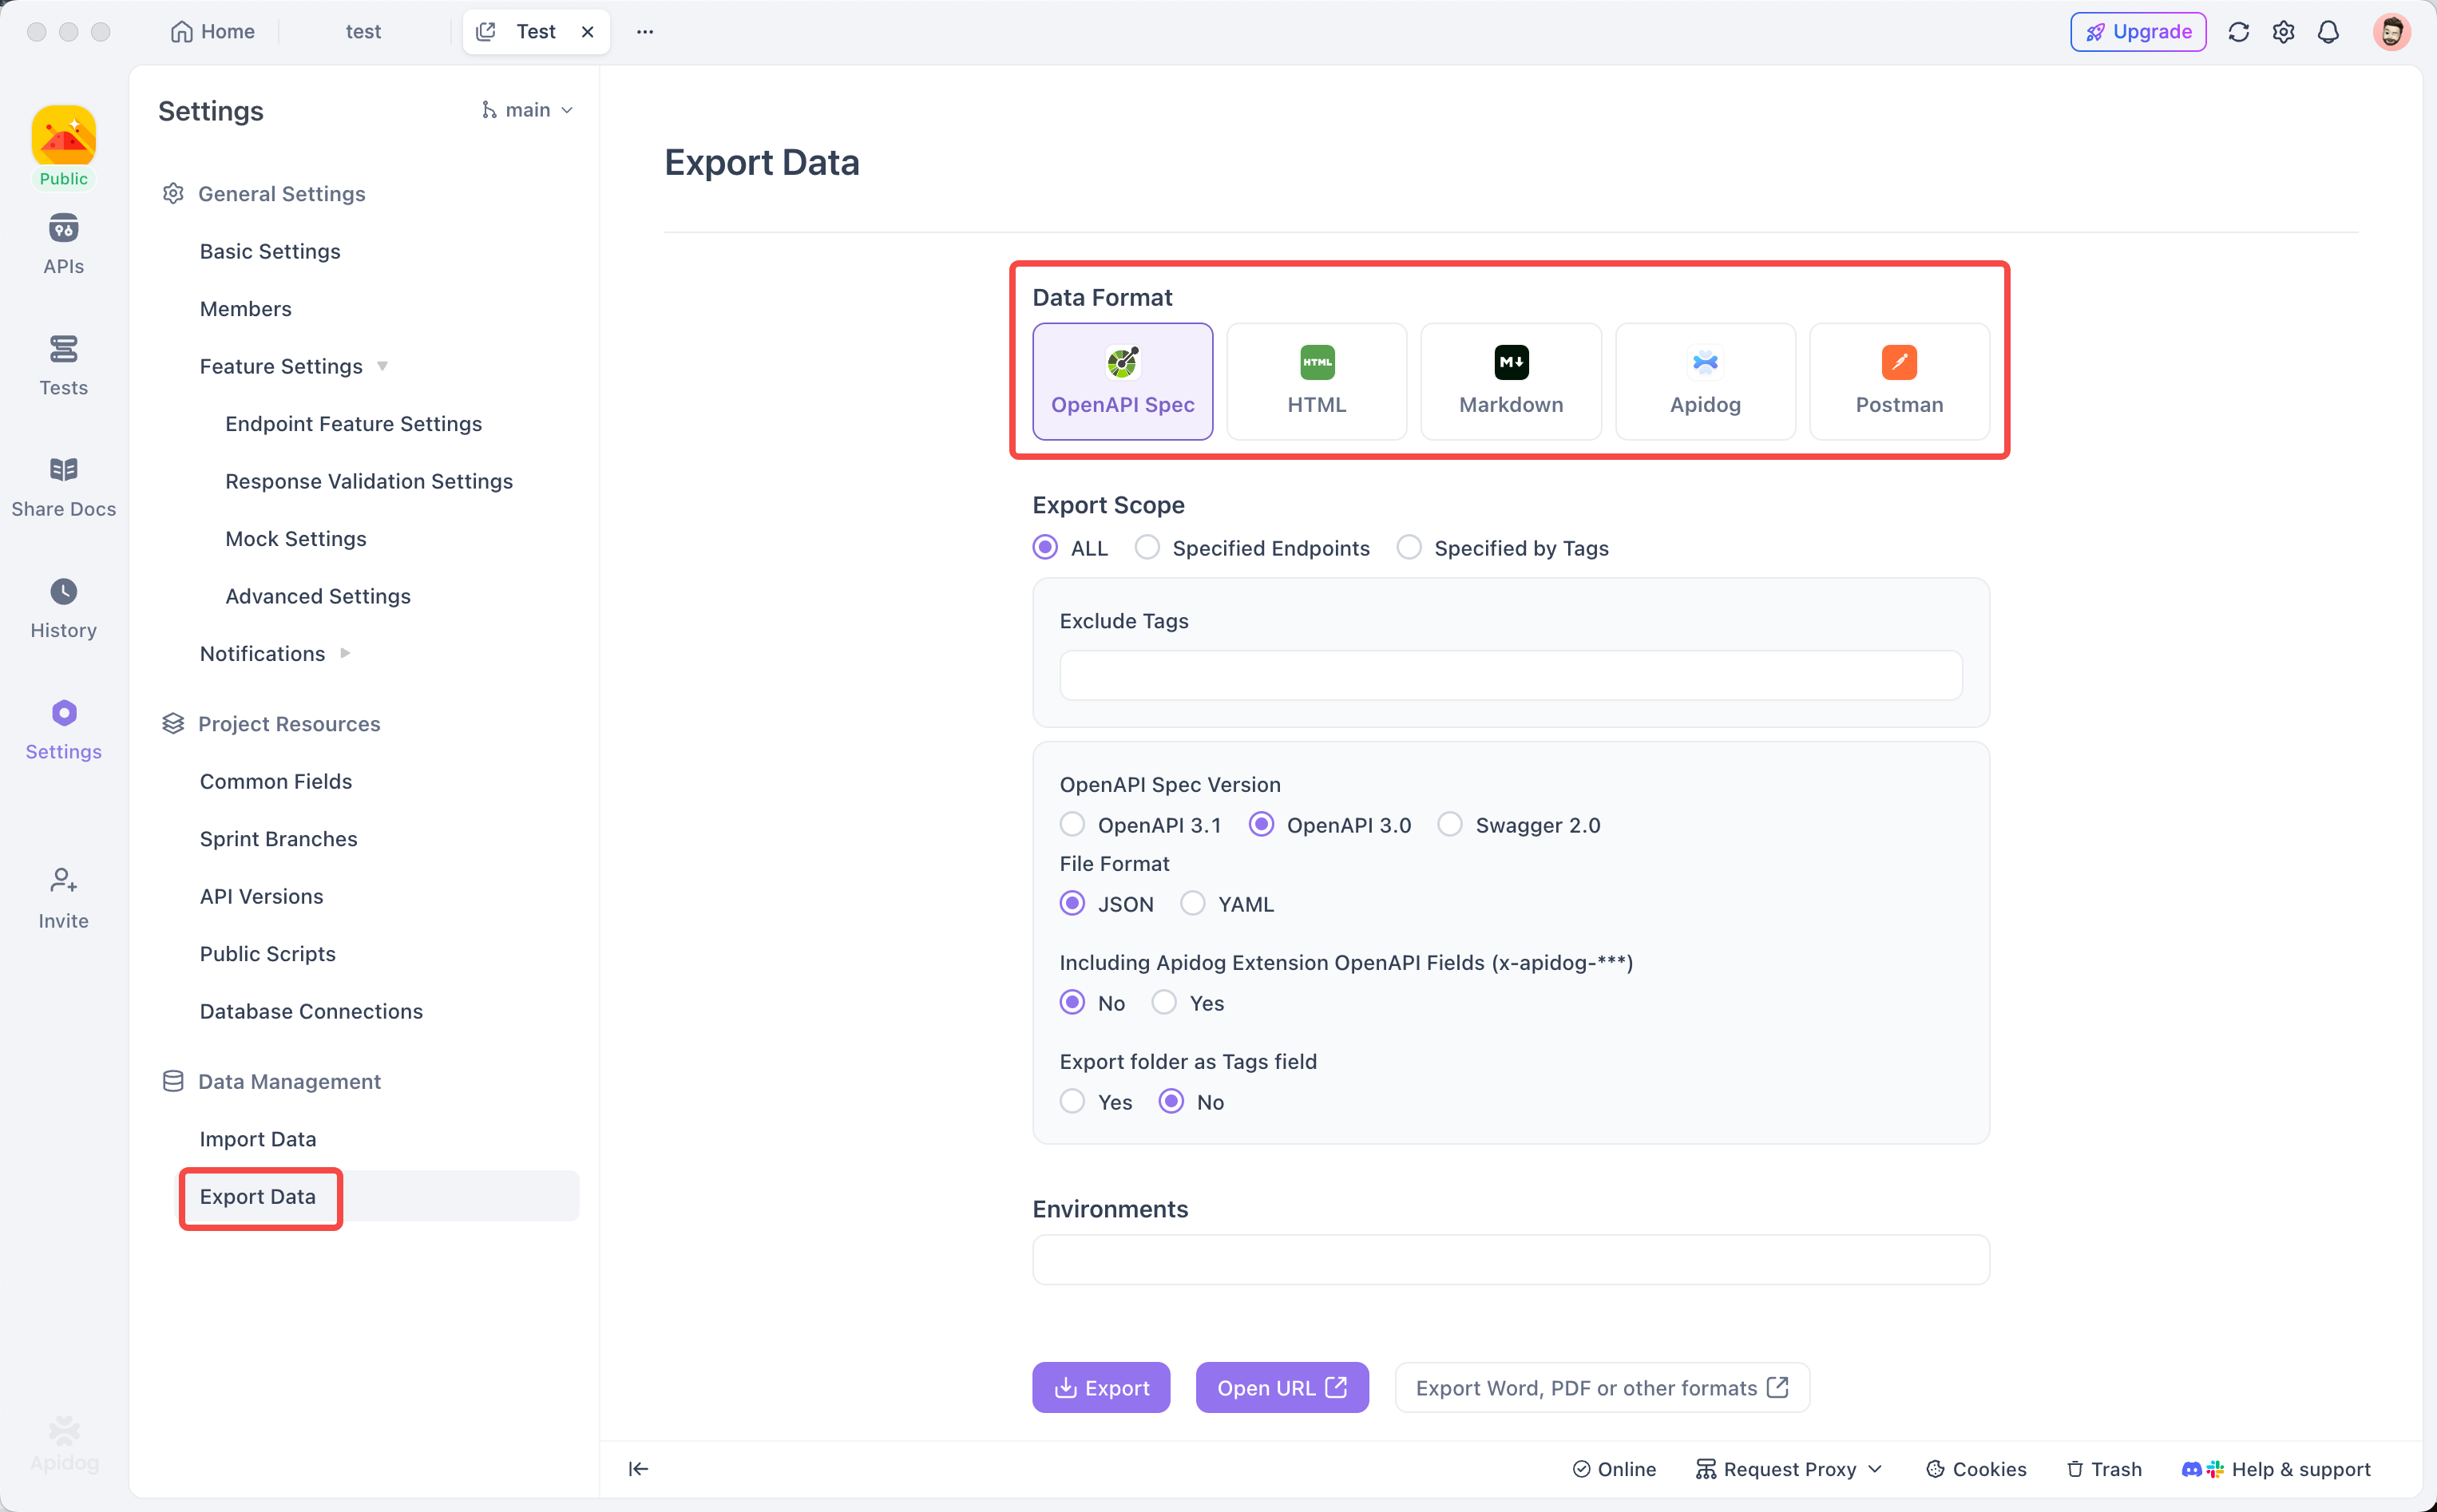Select Specified Endpoints export scope

(1147, 548)
